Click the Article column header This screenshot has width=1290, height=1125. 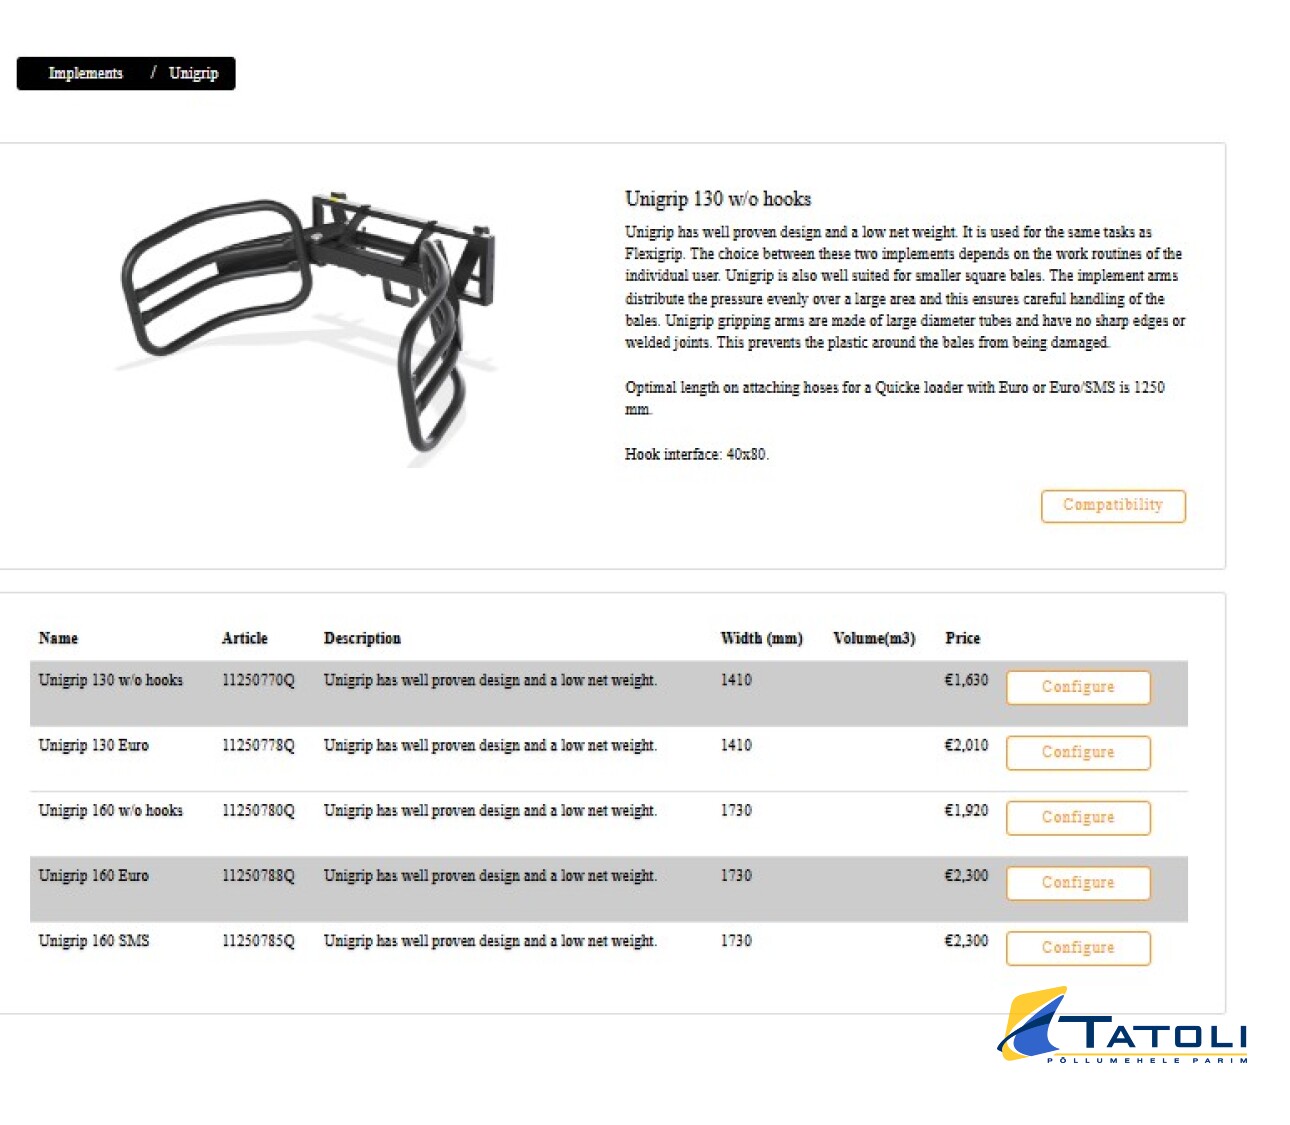pyautogui.click(x=244, y=638)
